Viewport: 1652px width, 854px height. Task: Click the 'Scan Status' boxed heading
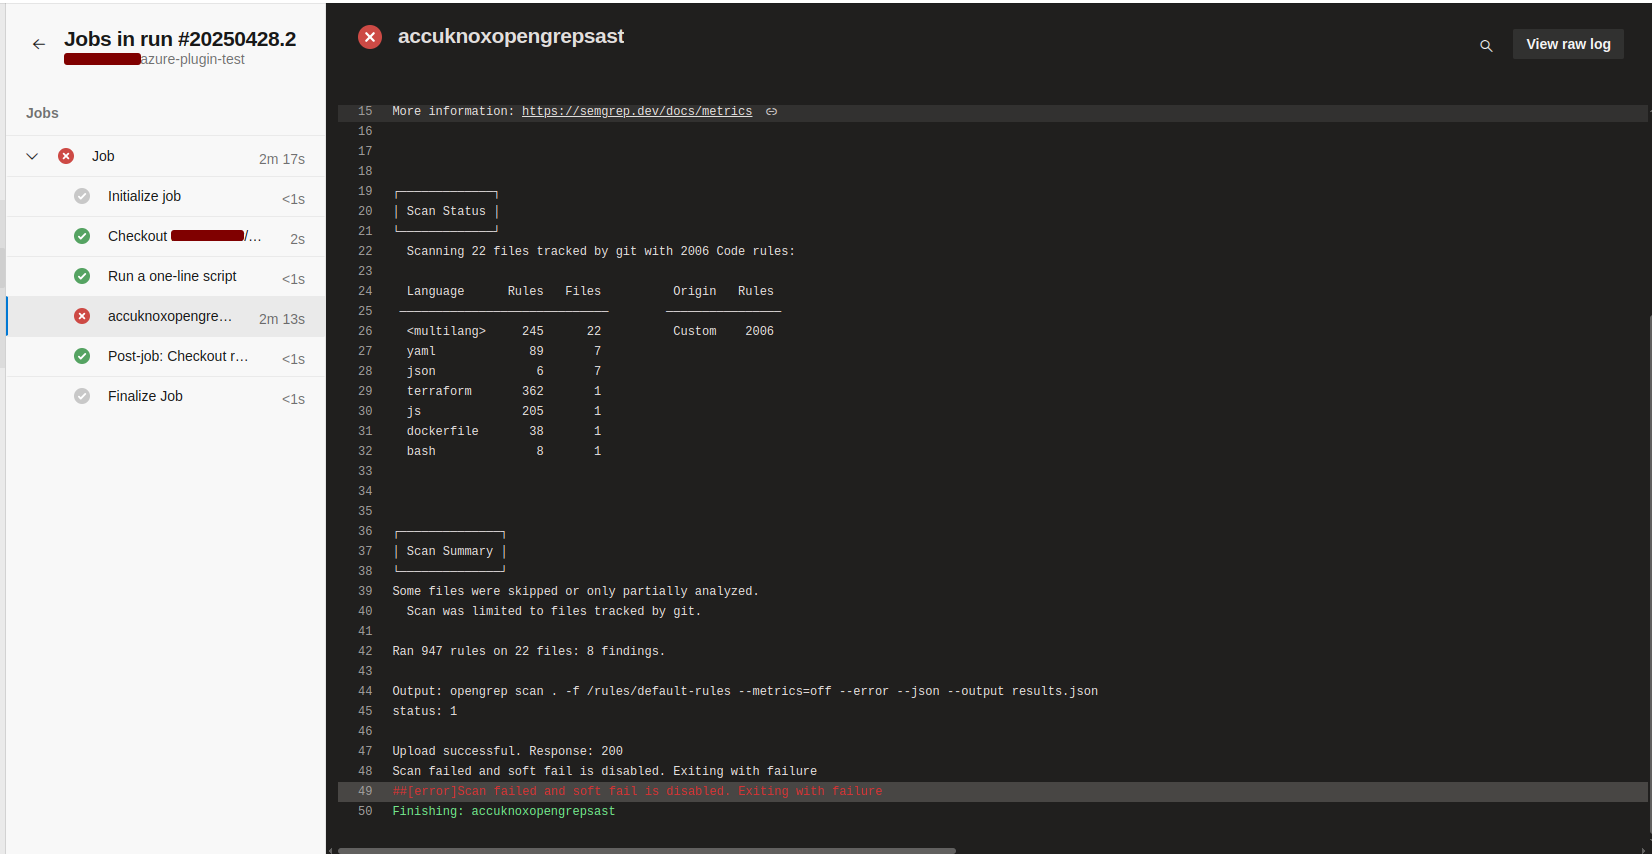(446, 211)
